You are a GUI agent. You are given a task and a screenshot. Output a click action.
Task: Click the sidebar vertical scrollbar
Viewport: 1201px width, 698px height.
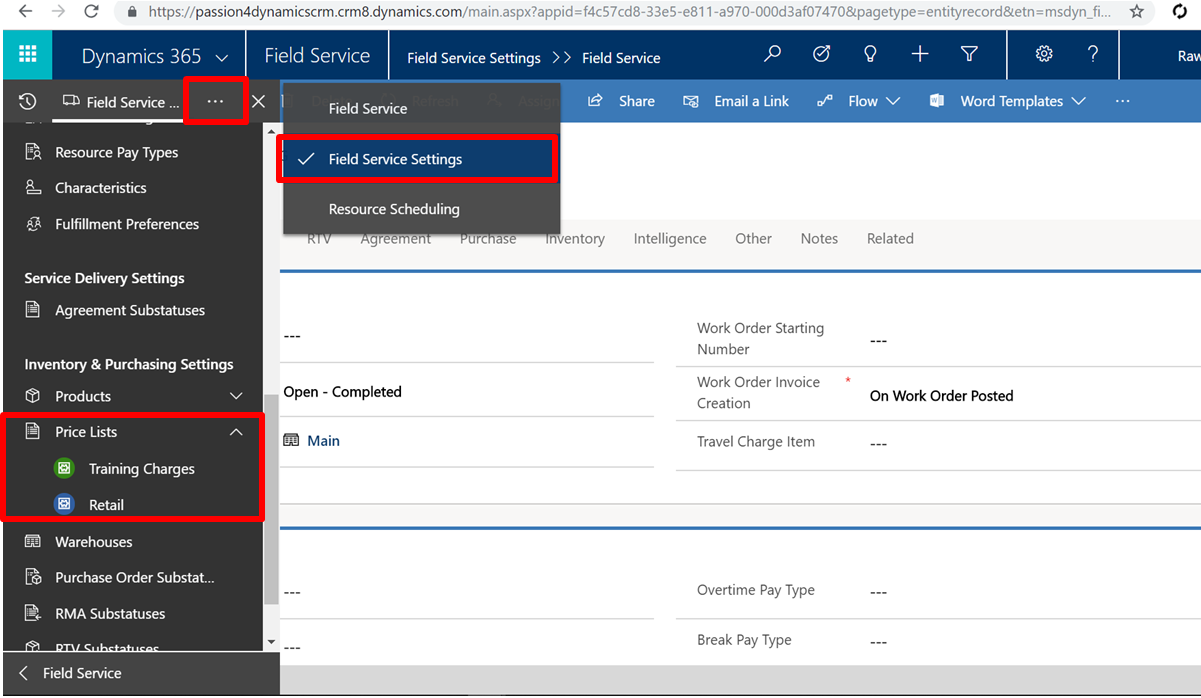(x=270, y=500)
